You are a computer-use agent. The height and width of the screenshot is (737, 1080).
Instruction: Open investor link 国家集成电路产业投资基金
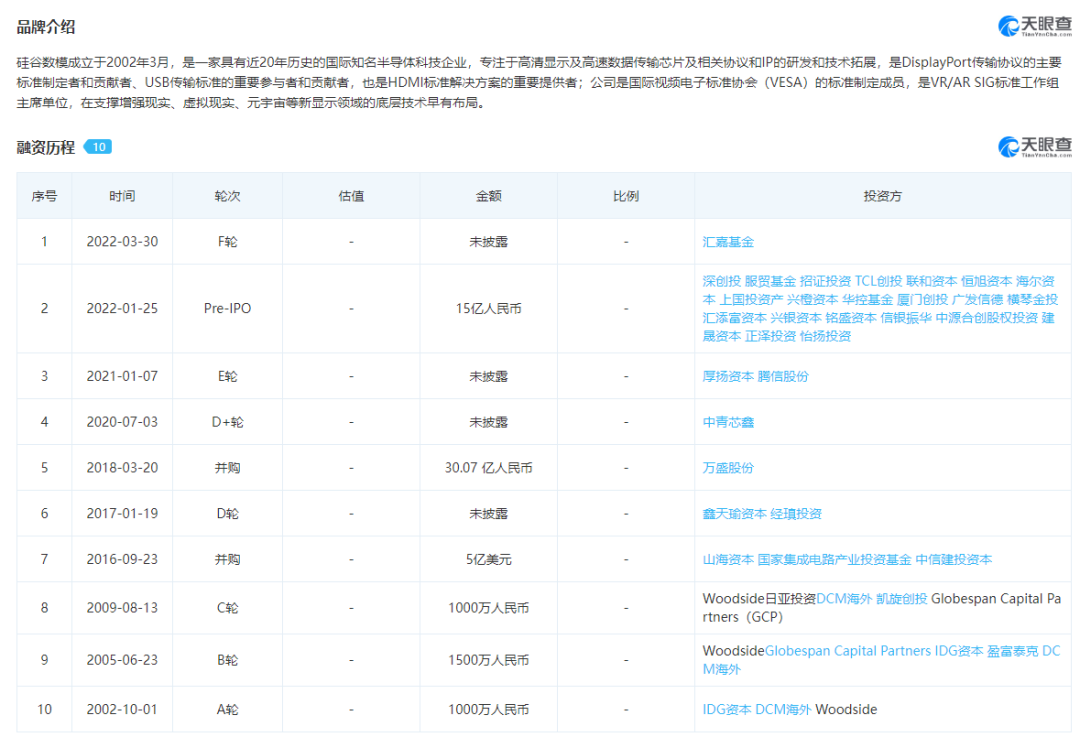point(834,559)
